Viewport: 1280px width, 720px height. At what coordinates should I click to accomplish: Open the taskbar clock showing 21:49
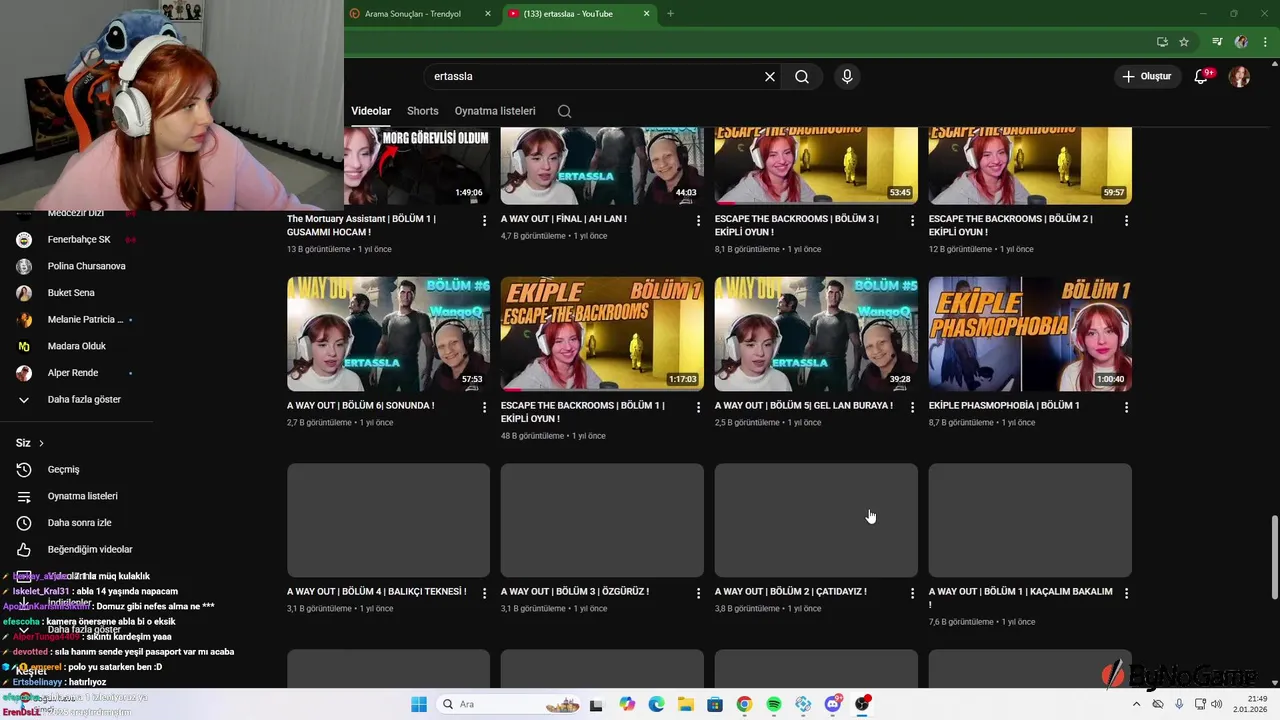pos(1252,704)
